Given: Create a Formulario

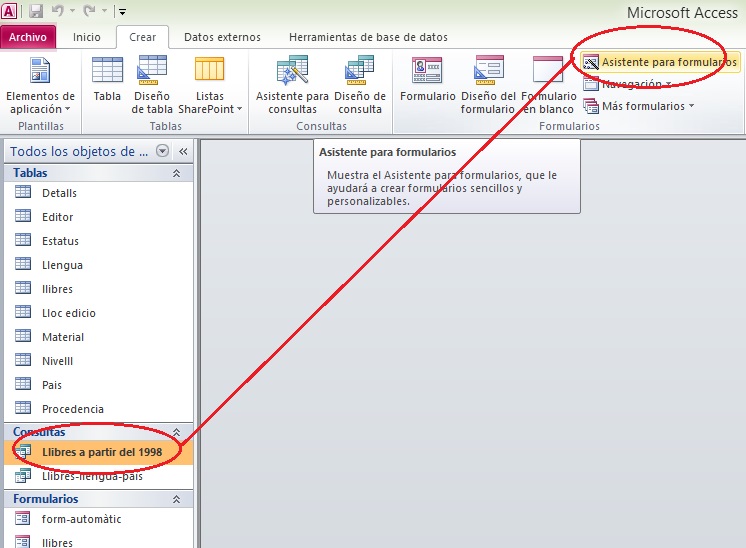Looking at the screenshot, I should [427, 79].
